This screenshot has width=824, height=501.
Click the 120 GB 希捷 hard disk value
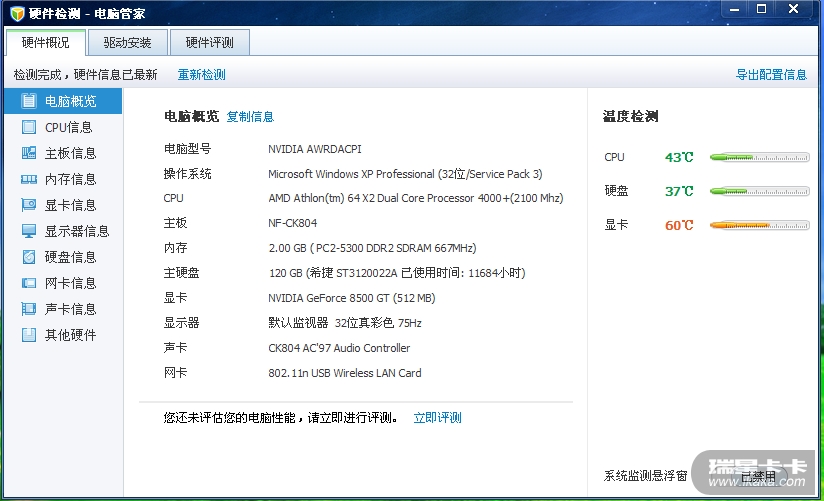click(x=397, y=273)
